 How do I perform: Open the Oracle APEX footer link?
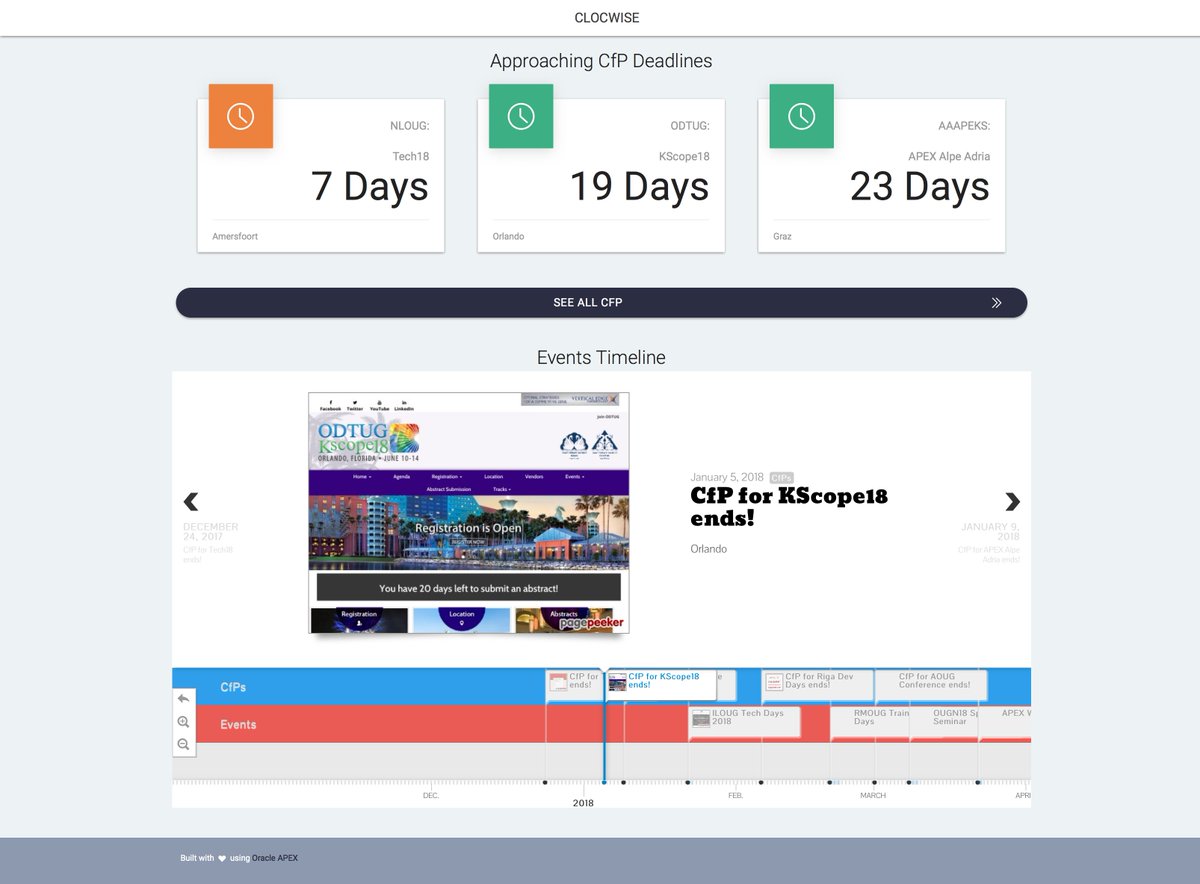tap(274, 858)
